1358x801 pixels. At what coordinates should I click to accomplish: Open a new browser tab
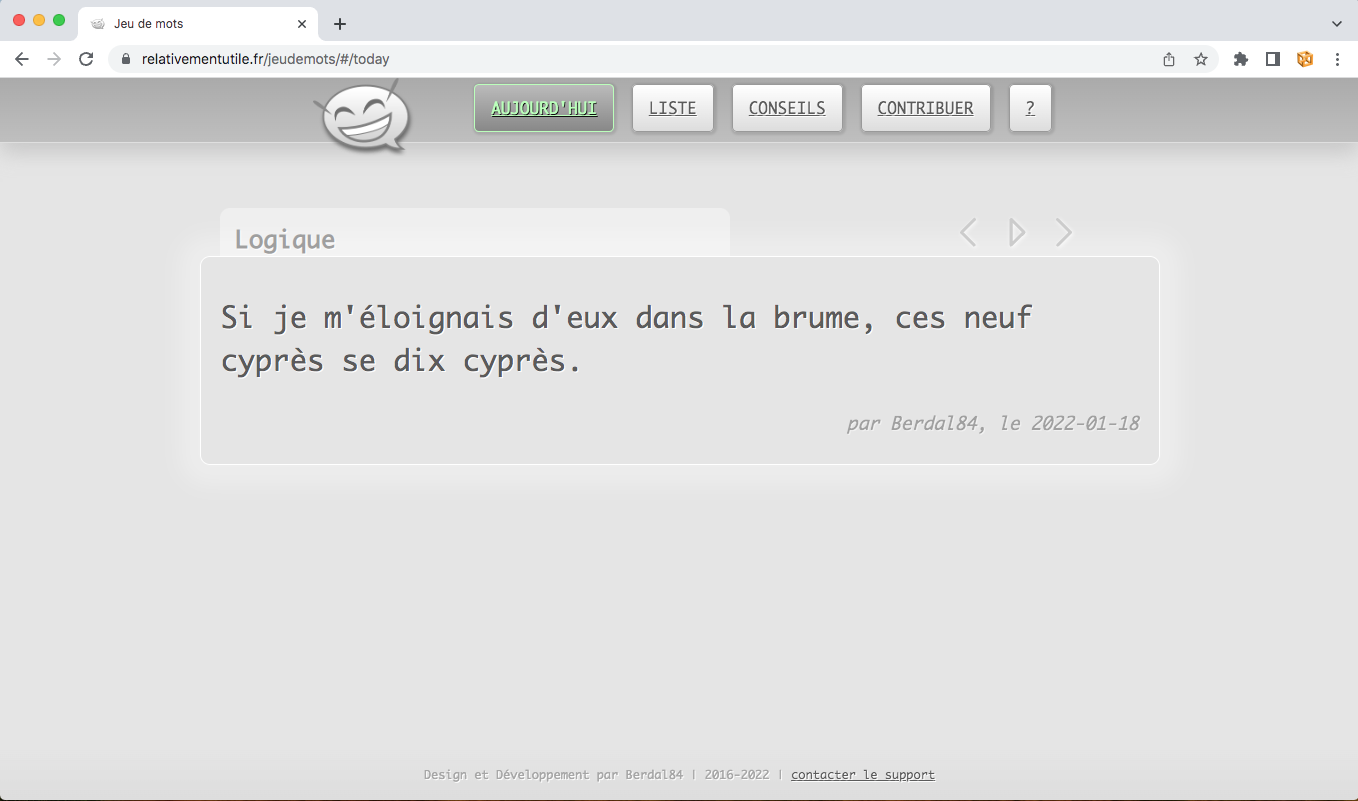coord(340,23)
